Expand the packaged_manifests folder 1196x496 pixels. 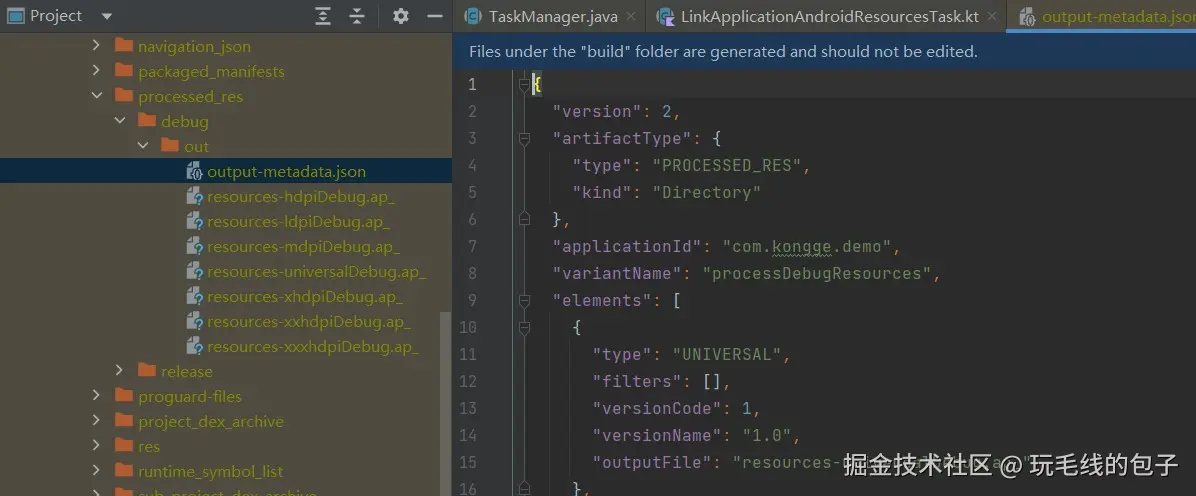coord(96,71)
